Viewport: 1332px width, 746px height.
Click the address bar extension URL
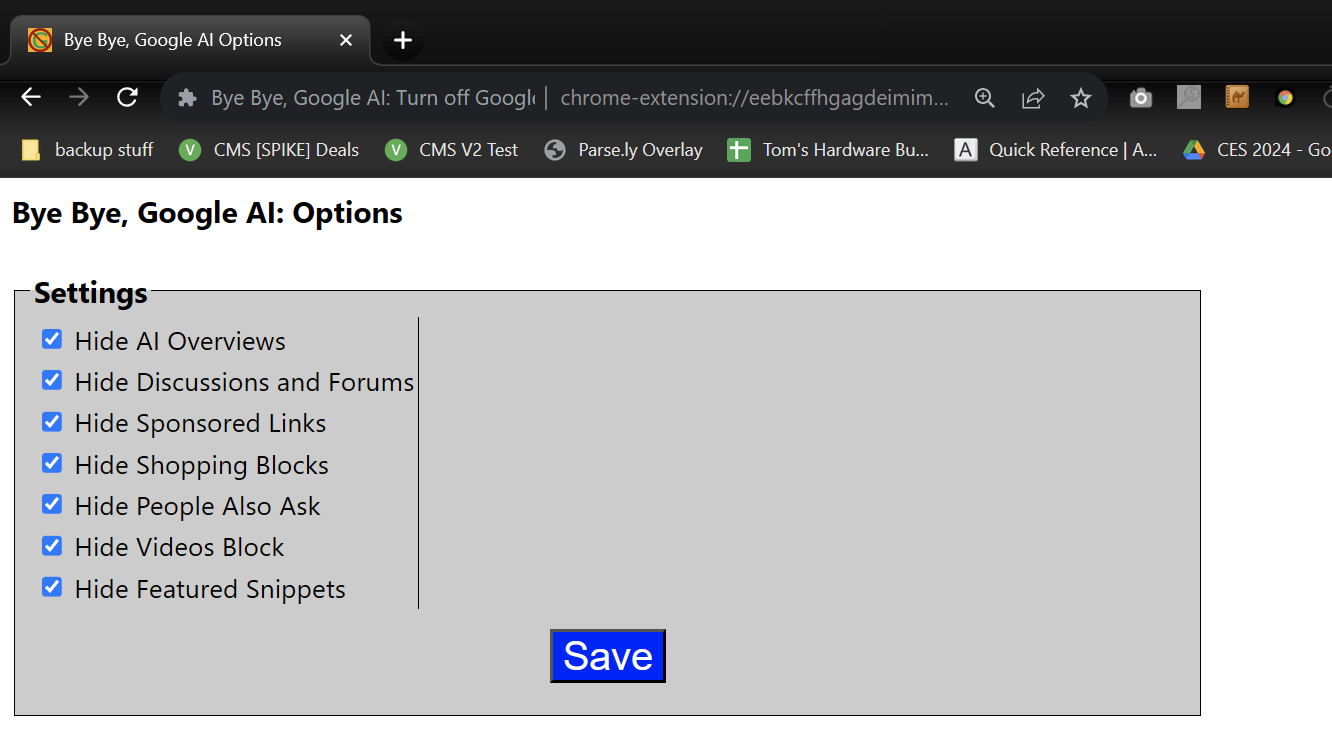point(754,98)
